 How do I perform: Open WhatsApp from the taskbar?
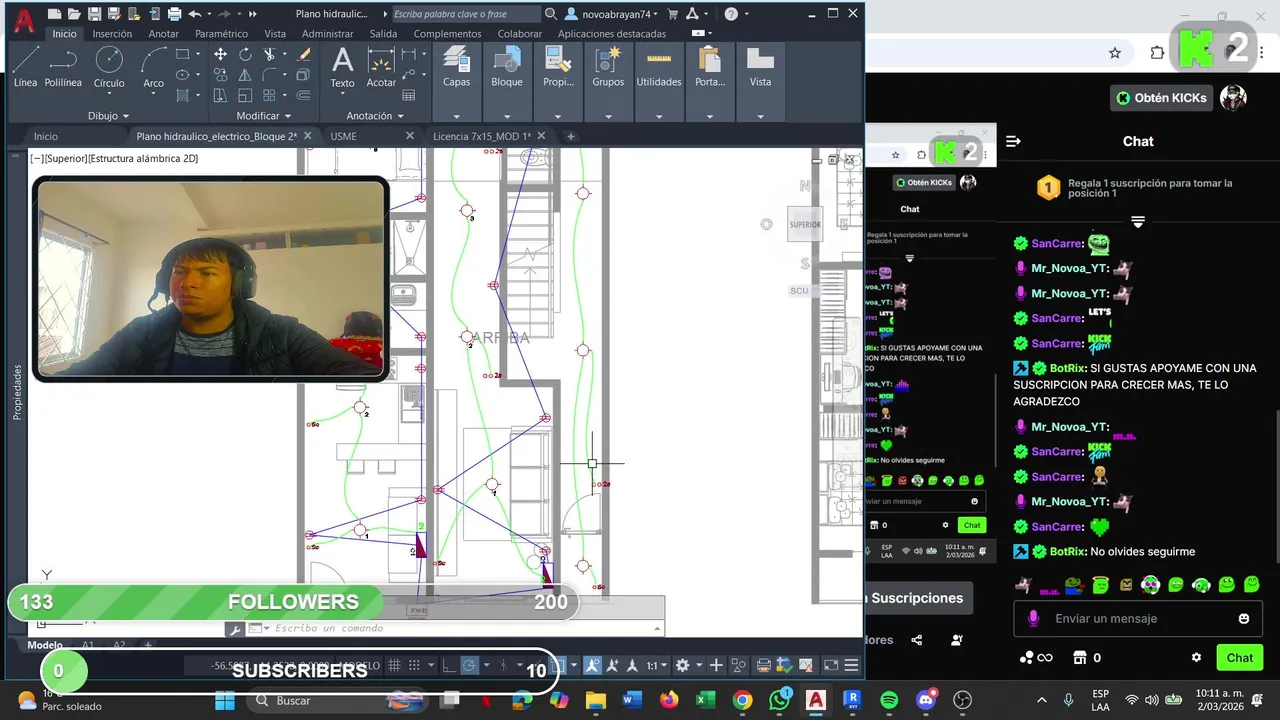pyautogui.click(x=779, y=701)
